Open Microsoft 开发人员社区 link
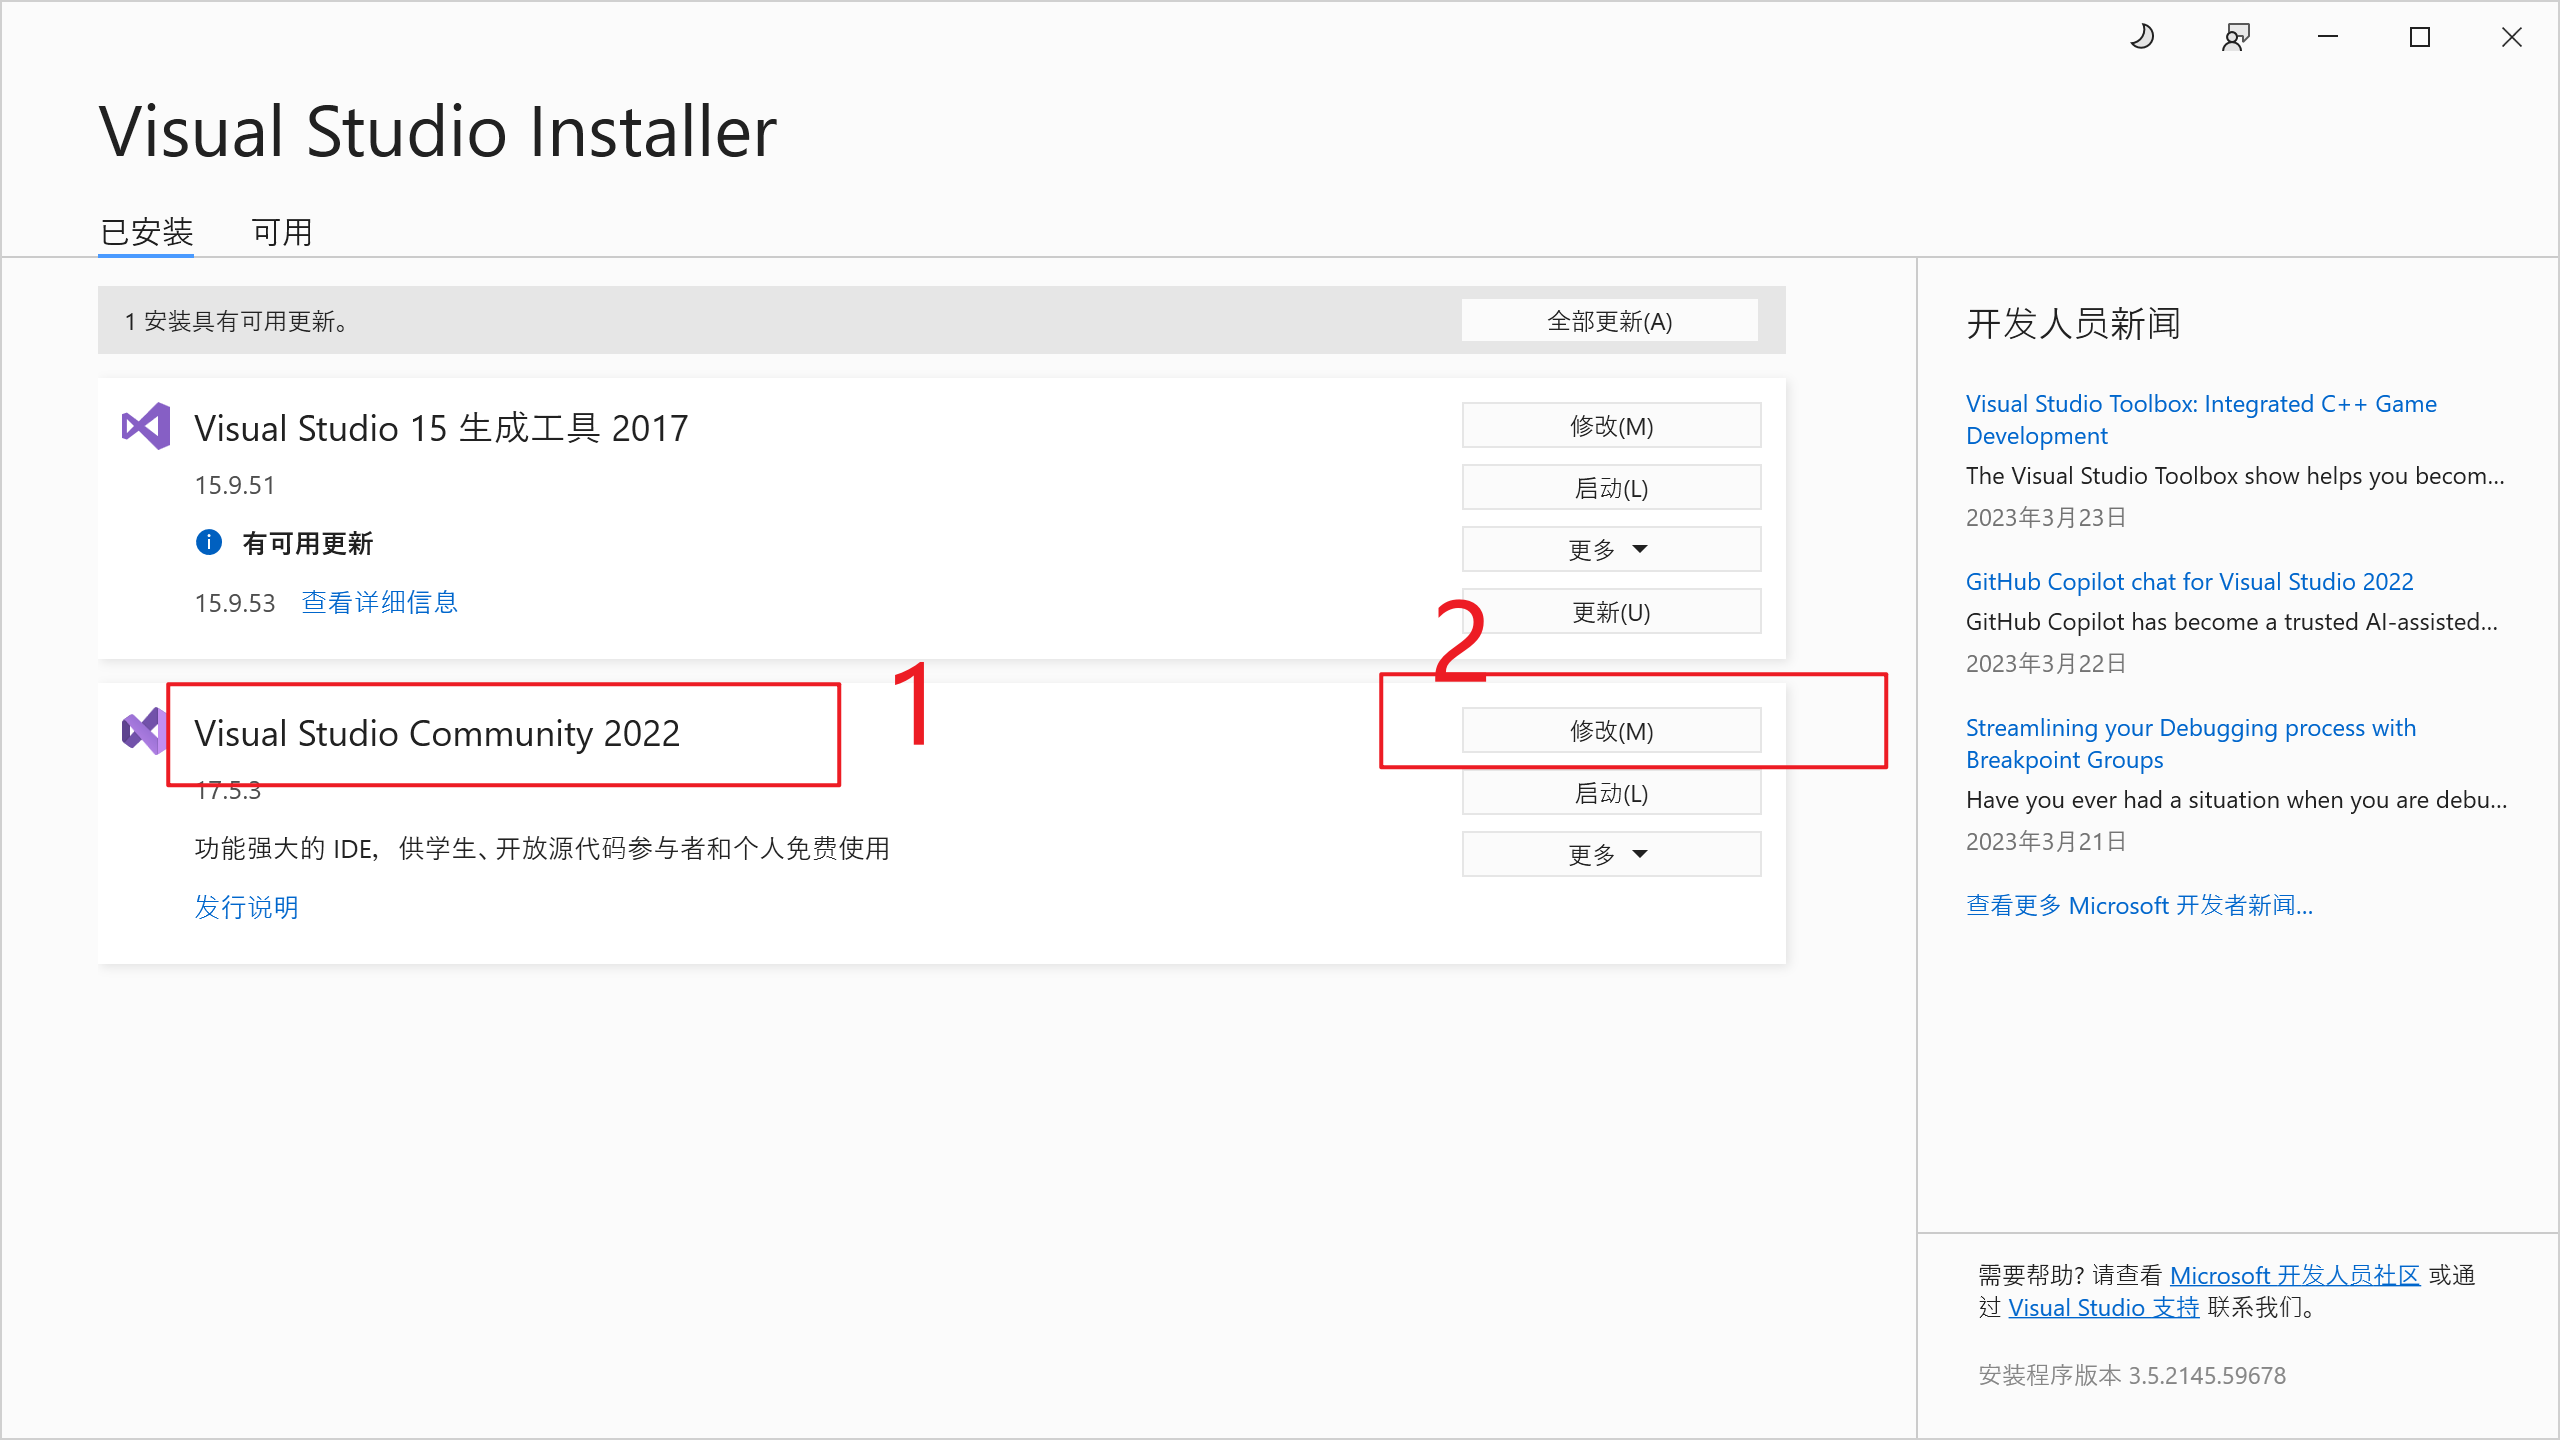Image resolution: width=2560 pixels, height=1440 pixels. click(x=2295, y=1276)
